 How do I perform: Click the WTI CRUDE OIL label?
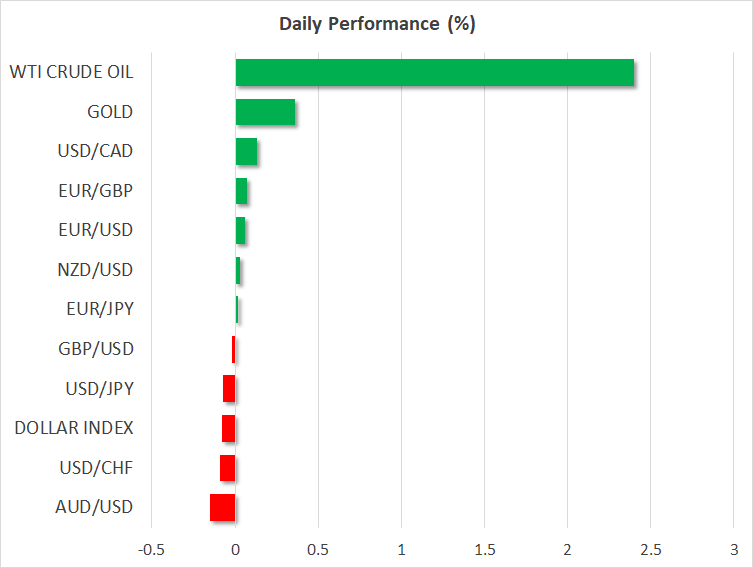(x=71, y=72)
